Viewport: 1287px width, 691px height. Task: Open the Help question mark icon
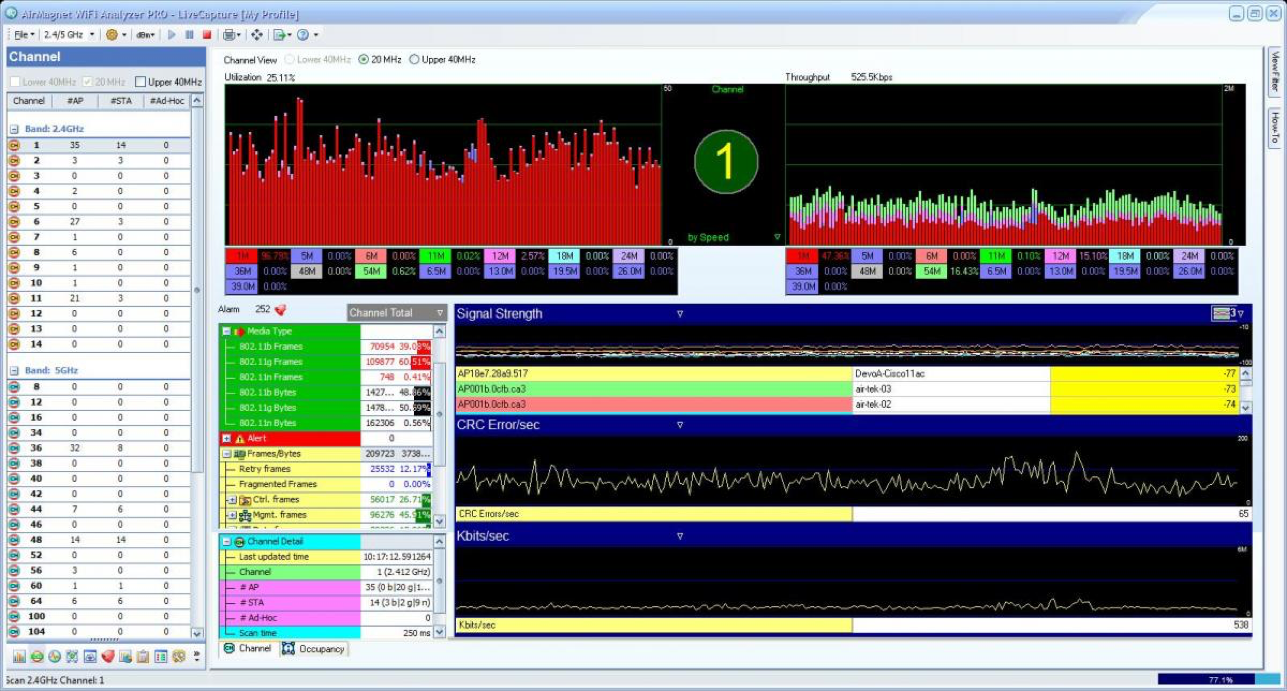pyautogui.click(x=302, y=35)
